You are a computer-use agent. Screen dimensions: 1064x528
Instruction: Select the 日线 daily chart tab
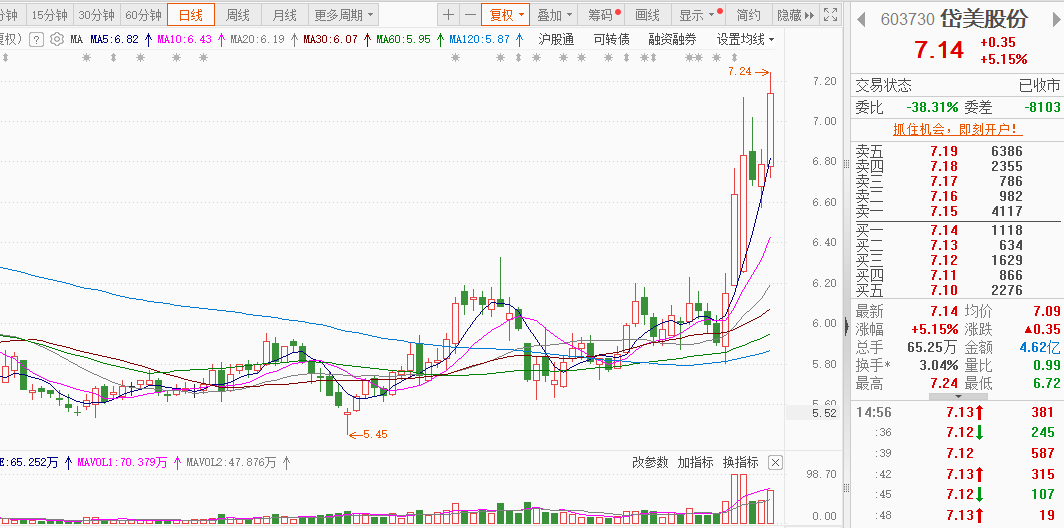191,14
